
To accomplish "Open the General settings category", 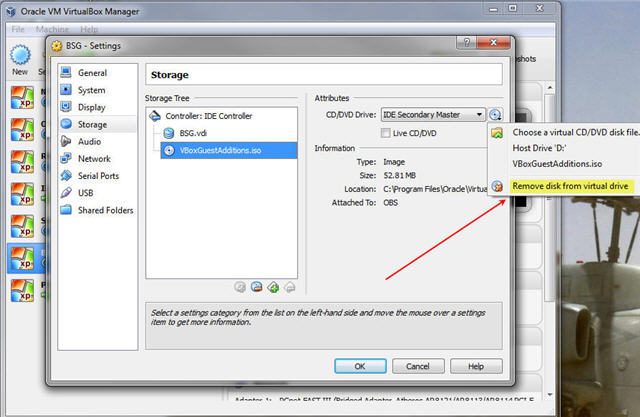I will coord(97,73).
